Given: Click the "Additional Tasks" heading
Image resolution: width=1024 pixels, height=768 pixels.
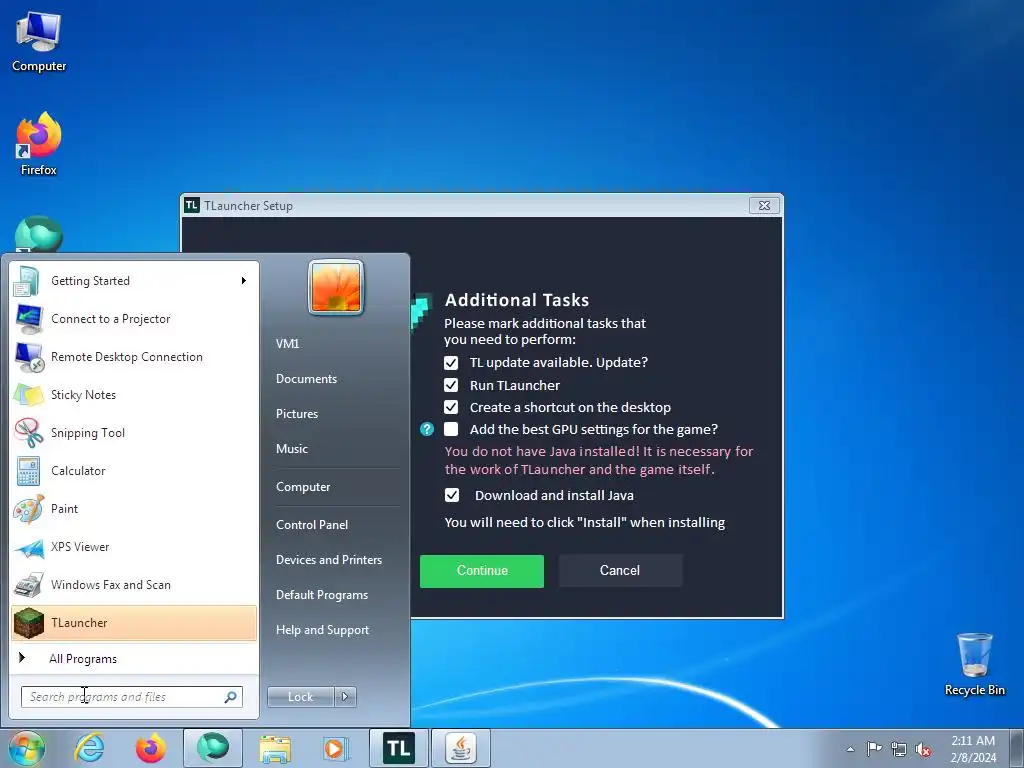Looking at the screenshot, I should (517, 300).
